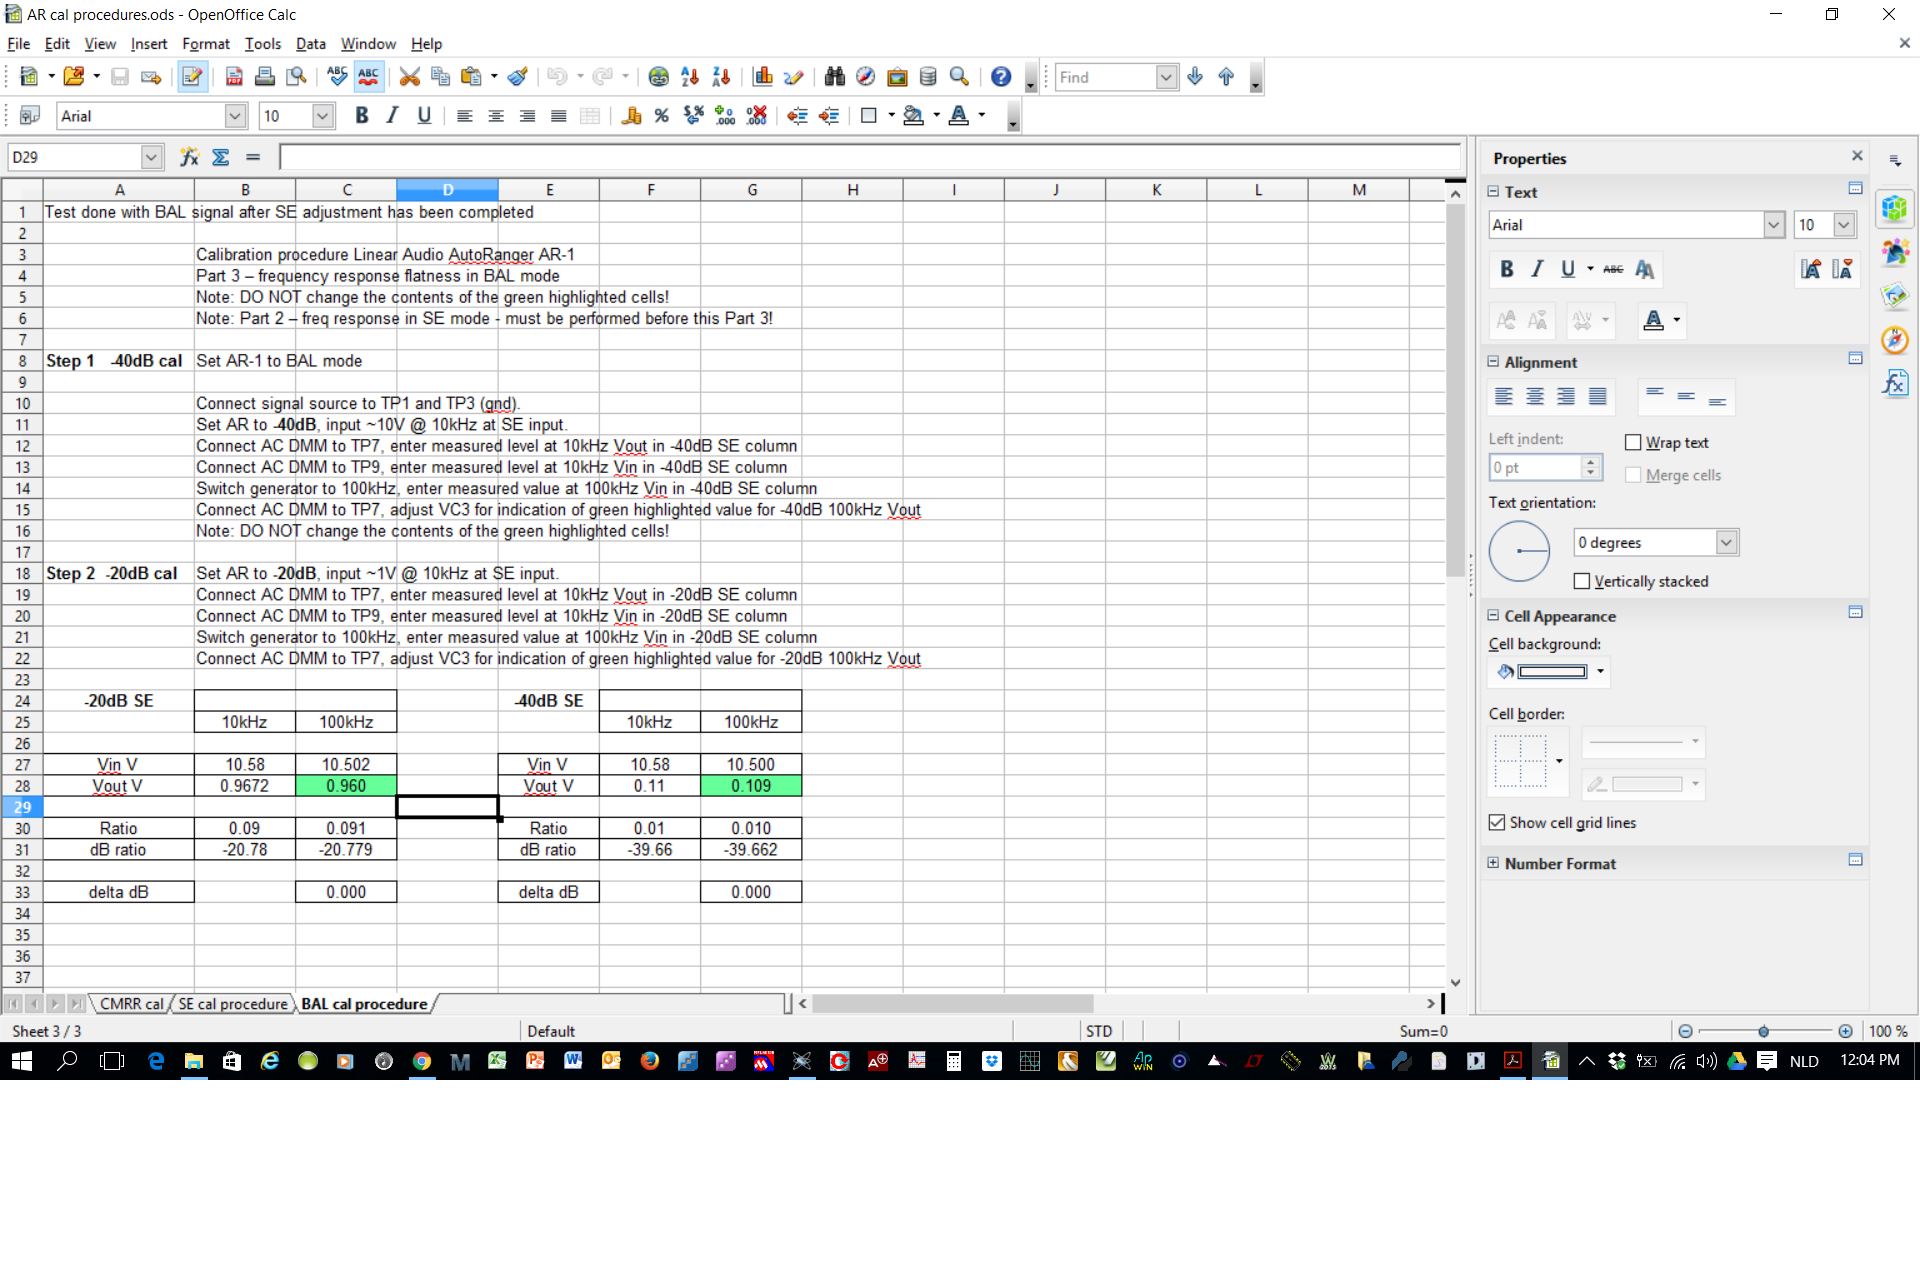The image size is (1920, 1275).
Task: Open OpenOffice Help question icon
Action: pos(1001,77)
